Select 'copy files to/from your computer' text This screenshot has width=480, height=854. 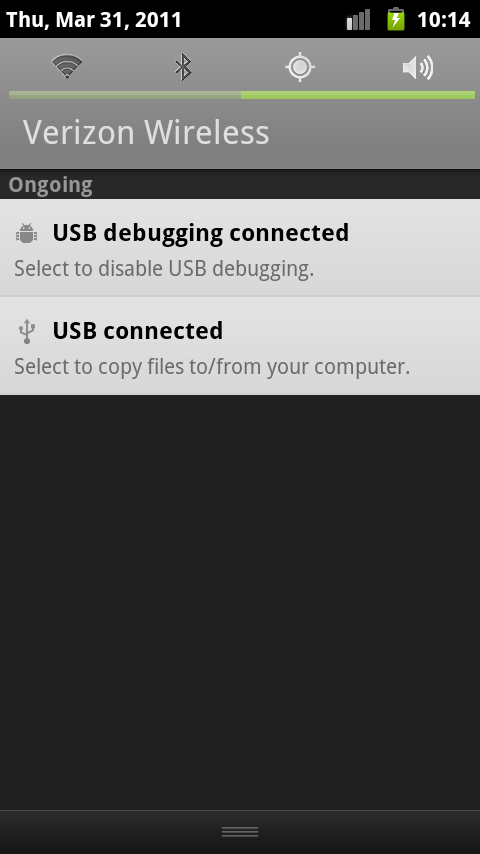254,367
